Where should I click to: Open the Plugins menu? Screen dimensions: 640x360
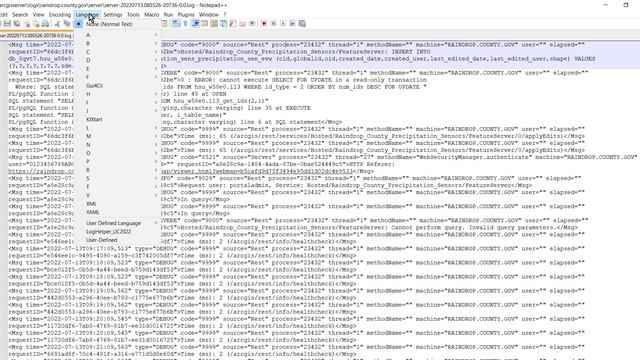186,15
